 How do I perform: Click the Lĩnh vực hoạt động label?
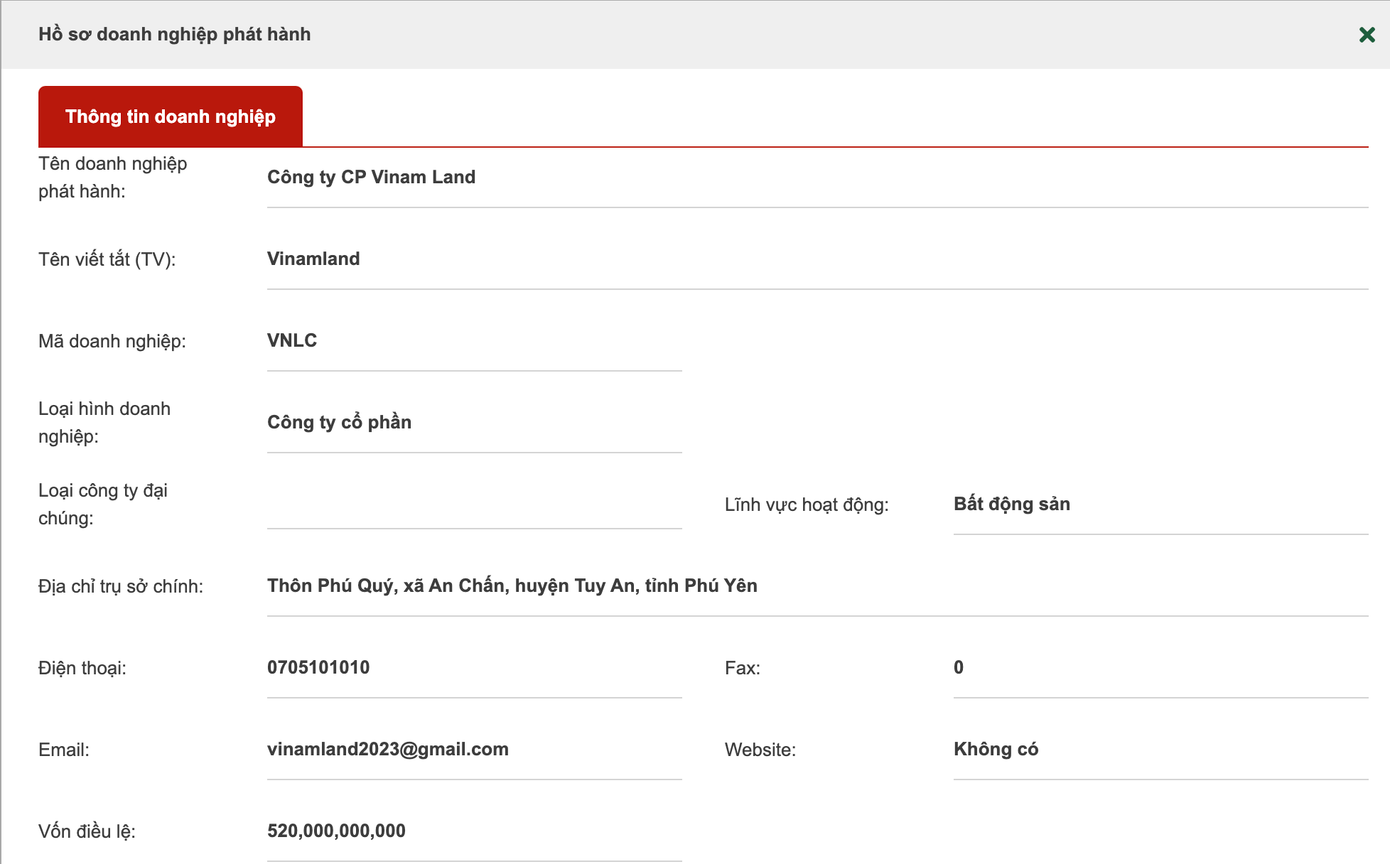[x=806, y=505]
